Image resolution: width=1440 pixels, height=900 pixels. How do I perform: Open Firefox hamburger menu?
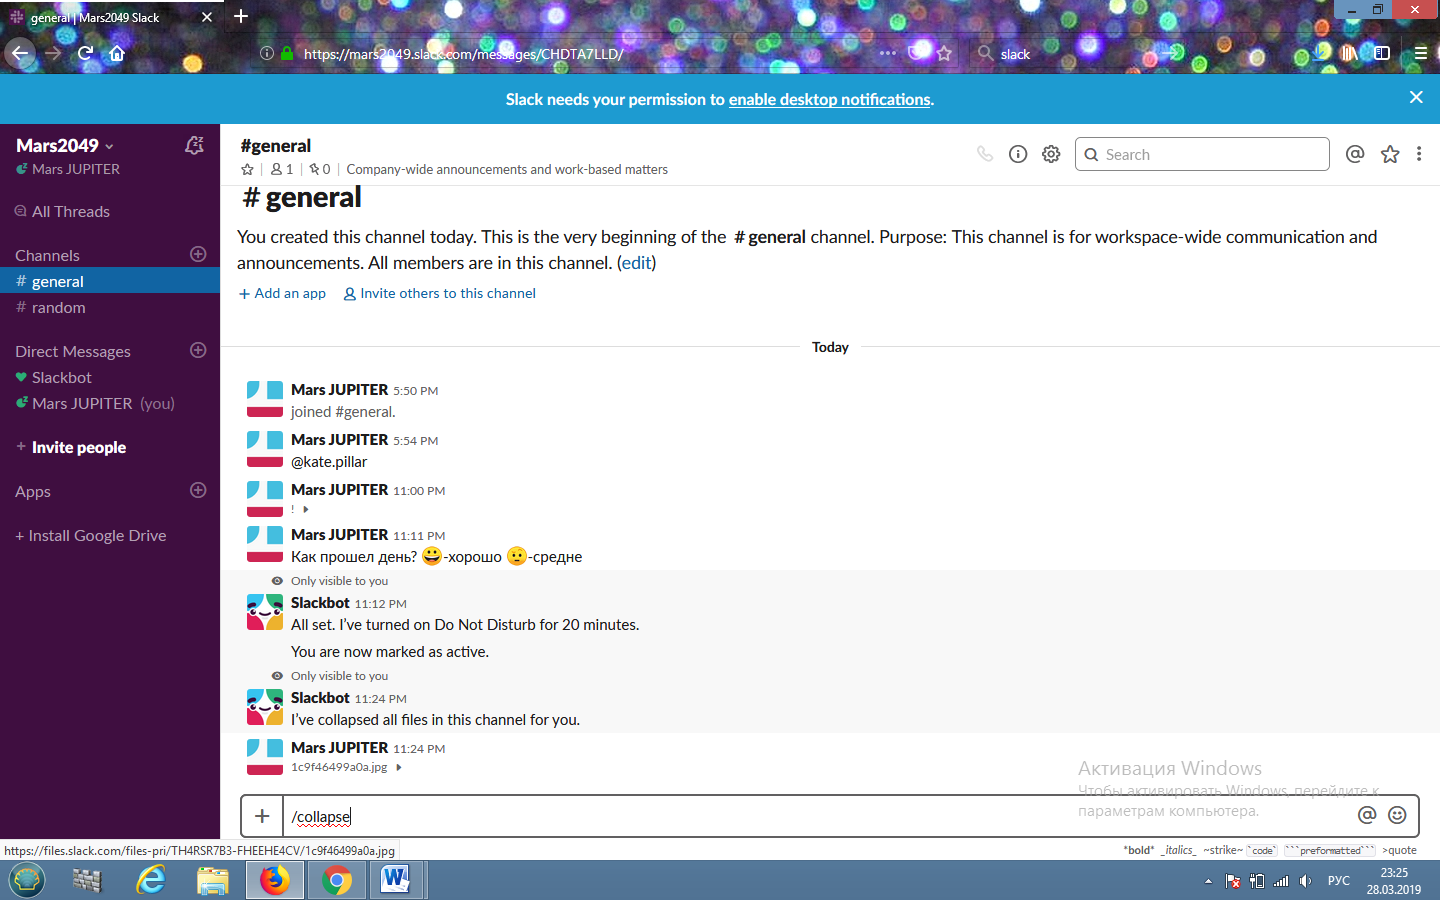[x=1421, y=53]
